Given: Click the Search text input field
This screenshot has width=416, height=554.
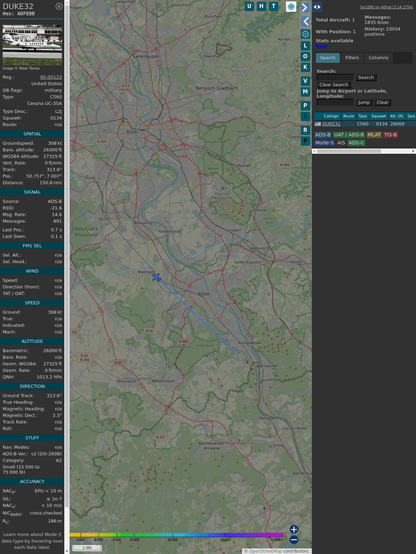Looking at the screenshot, I should click(335, 77).
